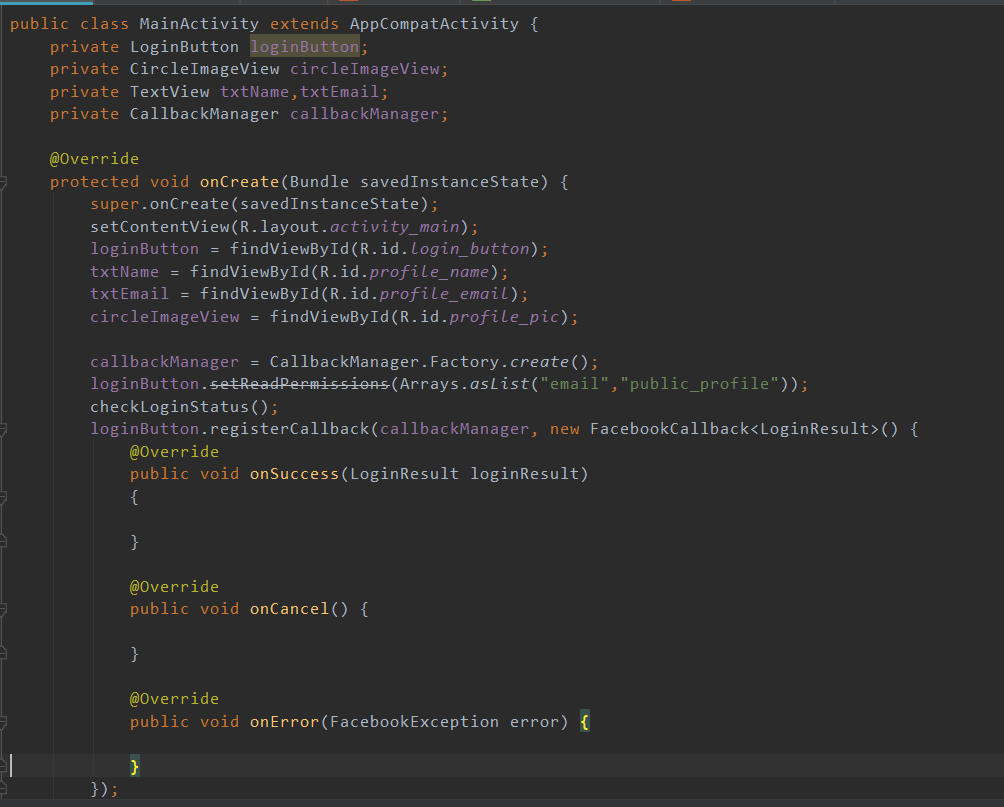
Task: Click the highlighted closing brace of onError
Action: point(134,766)
